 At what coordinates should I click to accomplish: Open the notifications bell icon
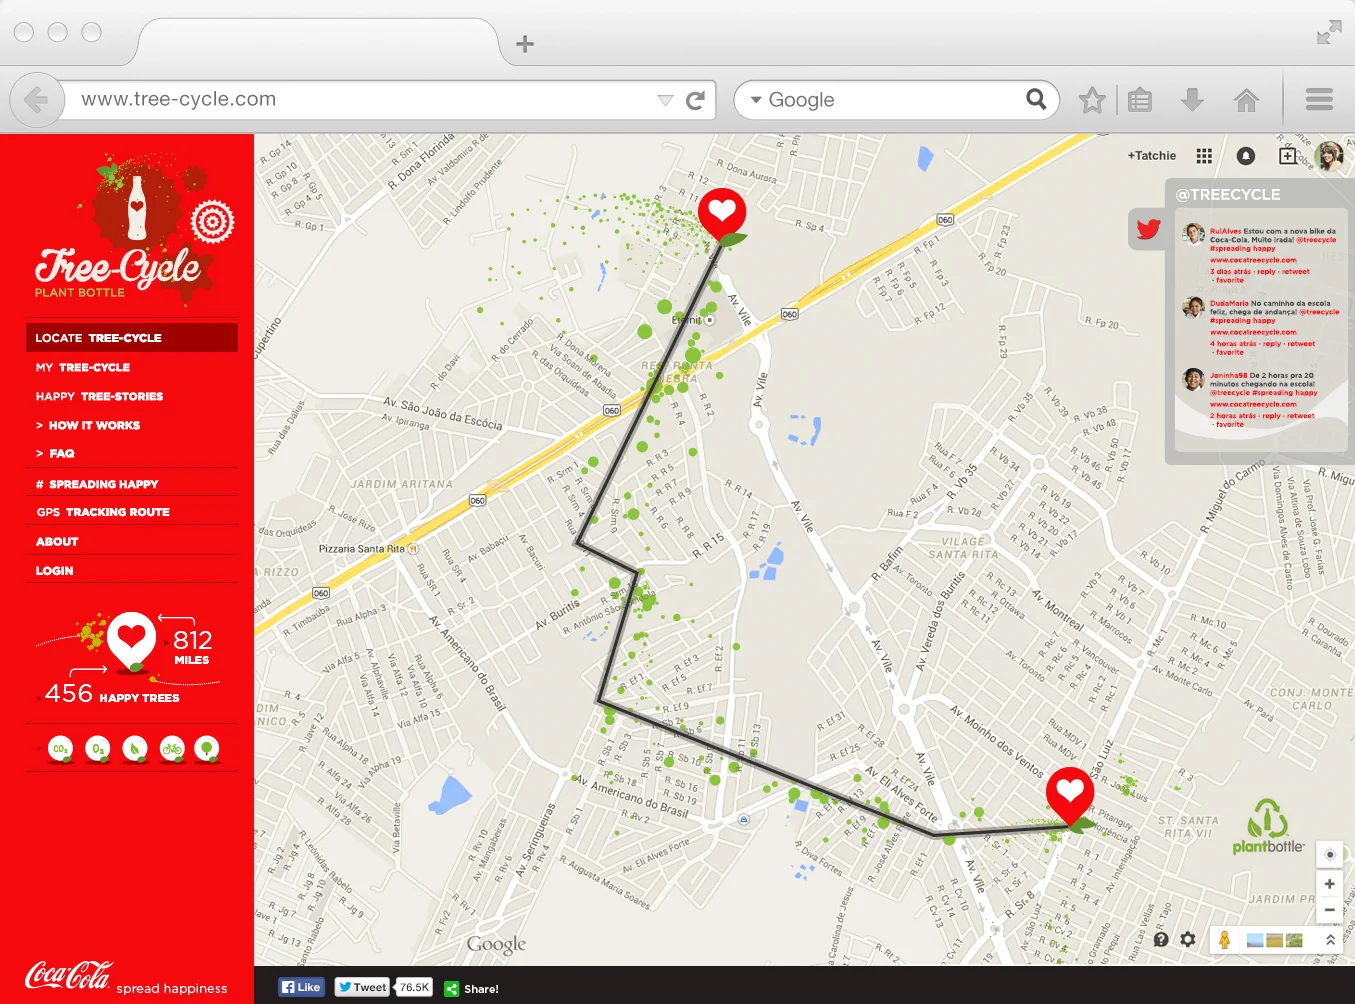[1246, 156]
